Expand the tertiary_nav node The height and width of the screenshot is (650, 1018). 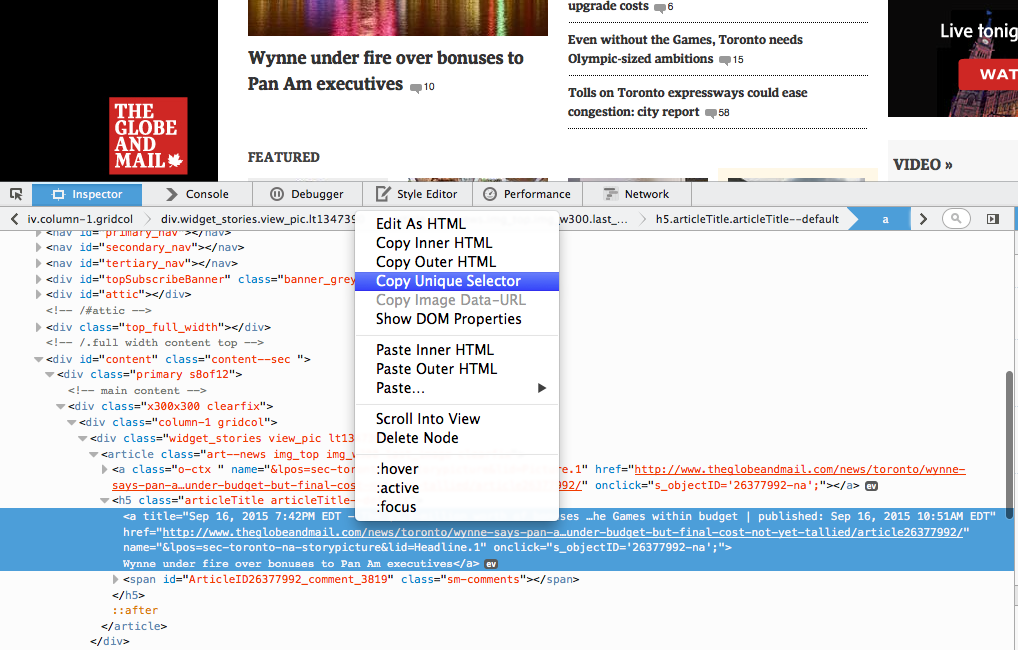click(38, 263)
